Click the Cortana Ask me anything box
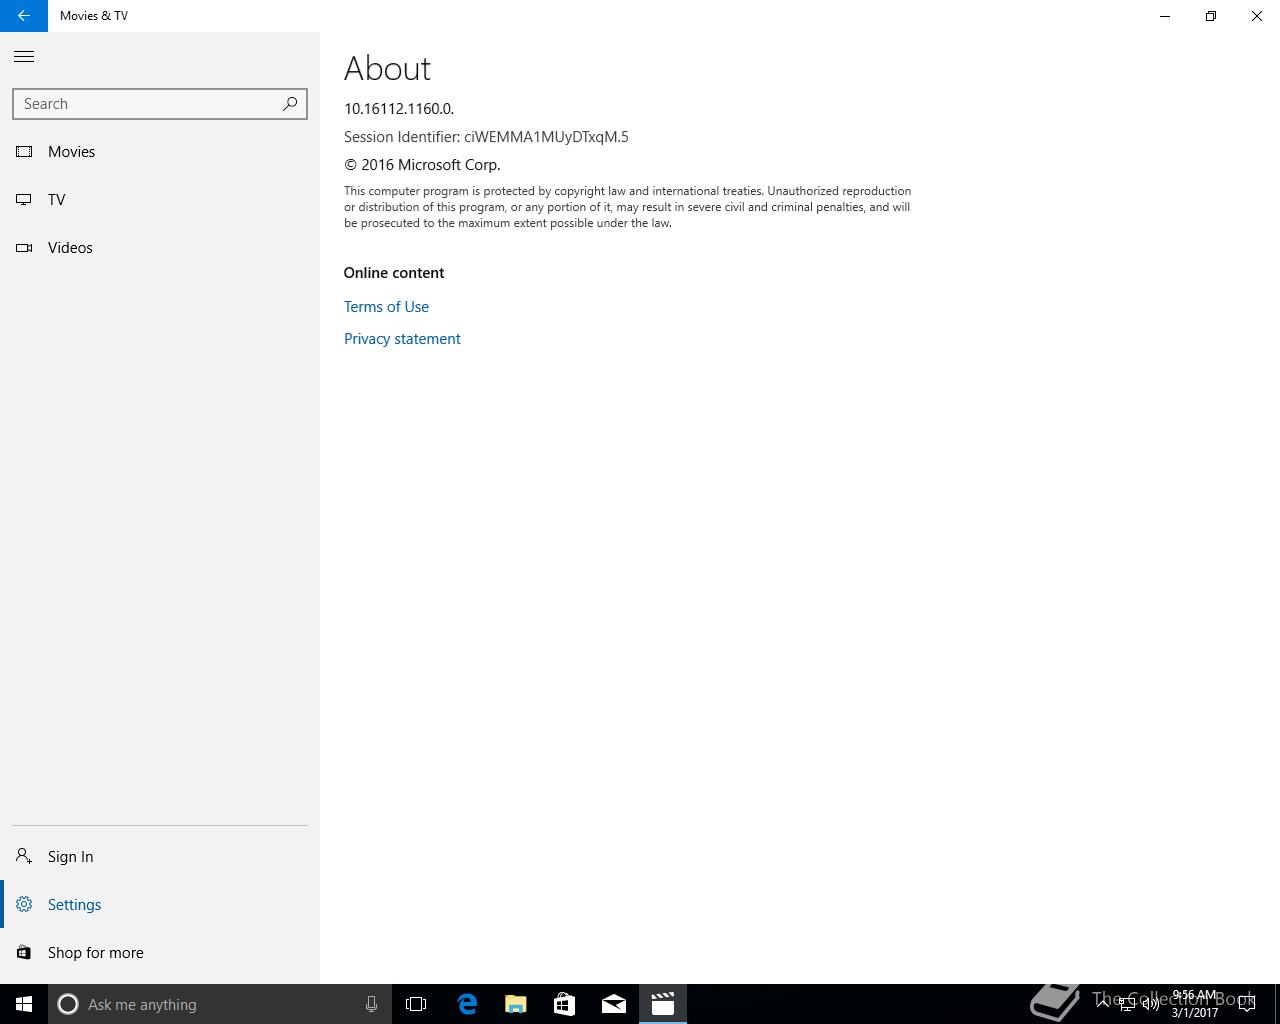This screenshot has width=1280, height=1024. tap(218, 1004)
